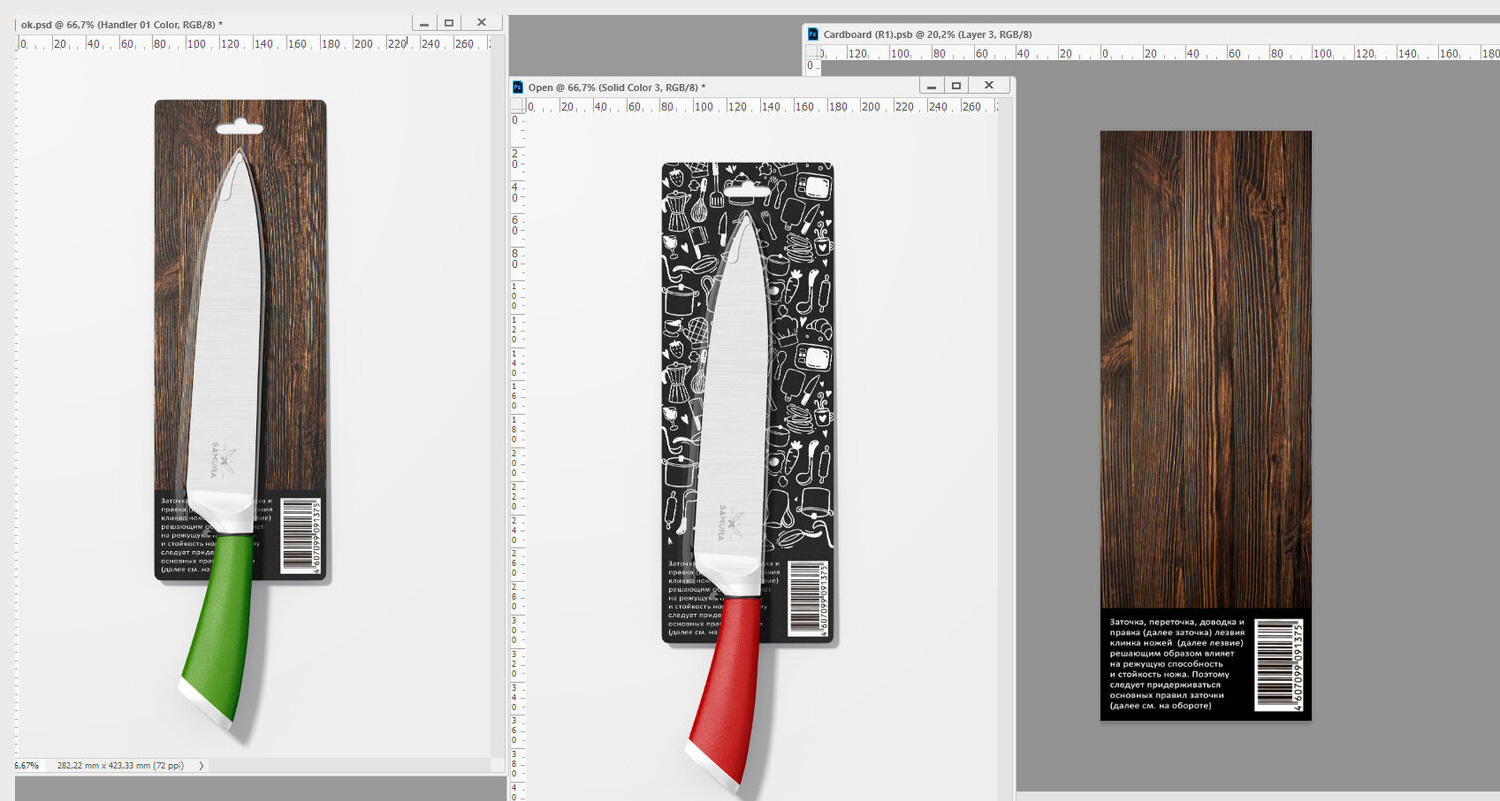
Task: Click the barcode on the Cardboard canvas
Action: pos(1278,664)
